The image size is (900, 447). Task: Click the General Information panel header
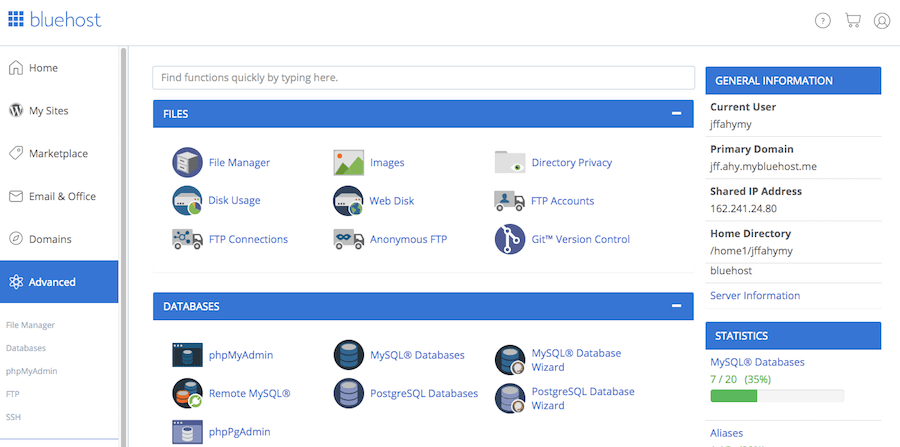click(793, 80)
